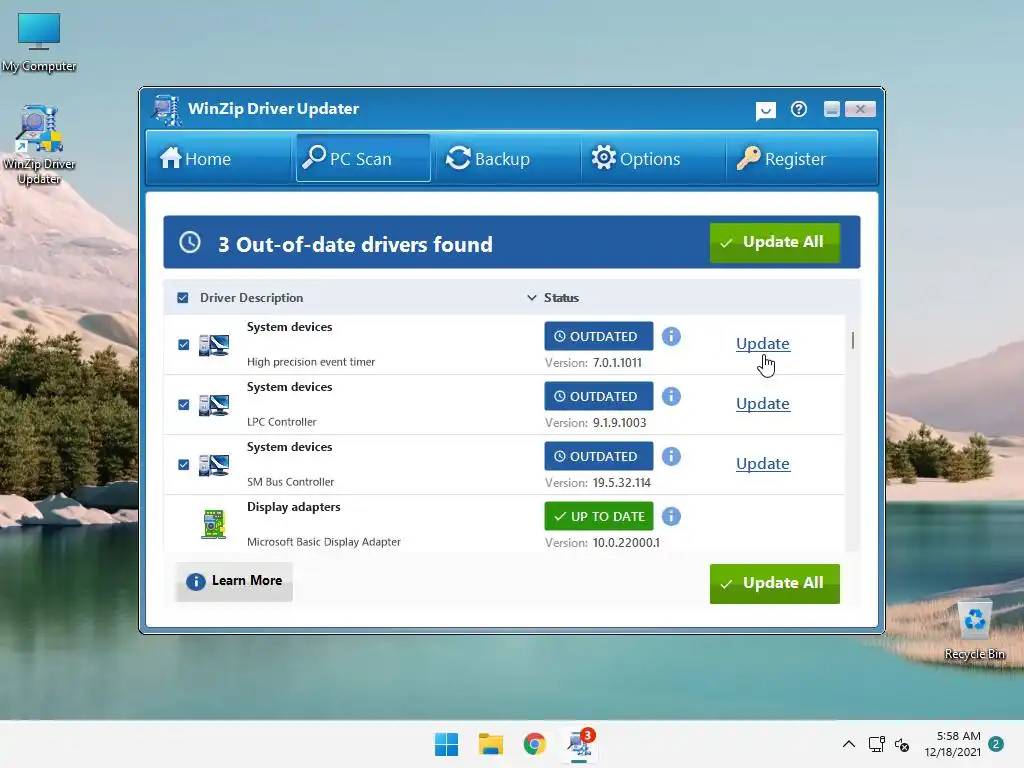Click the Driver Description column header
The image size is (1024, 768).
251,298
